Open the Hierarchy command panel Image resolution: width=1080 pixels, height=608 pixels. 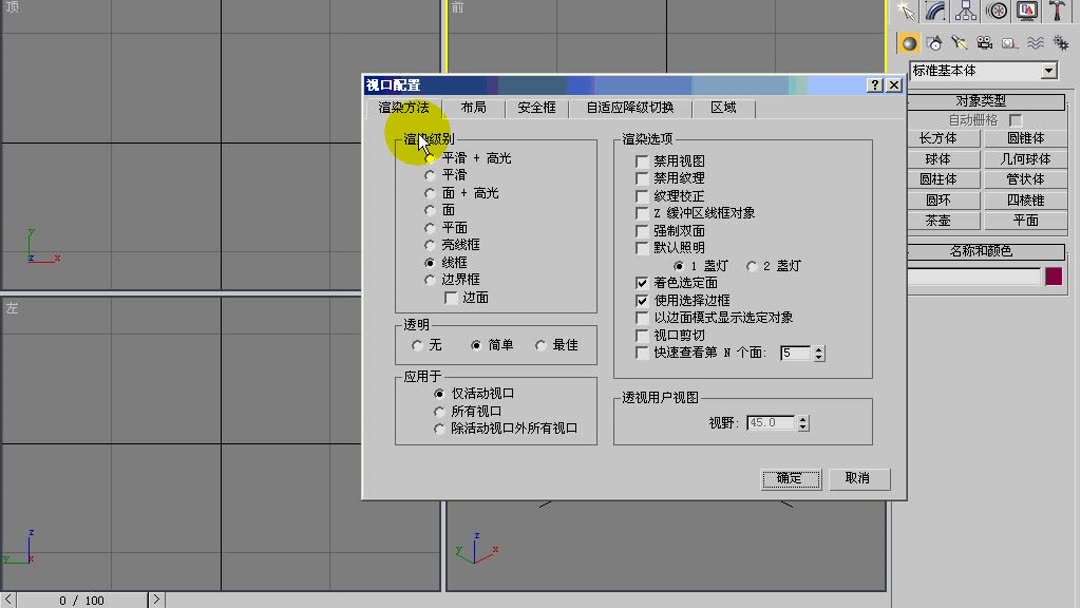pos(965,11)
